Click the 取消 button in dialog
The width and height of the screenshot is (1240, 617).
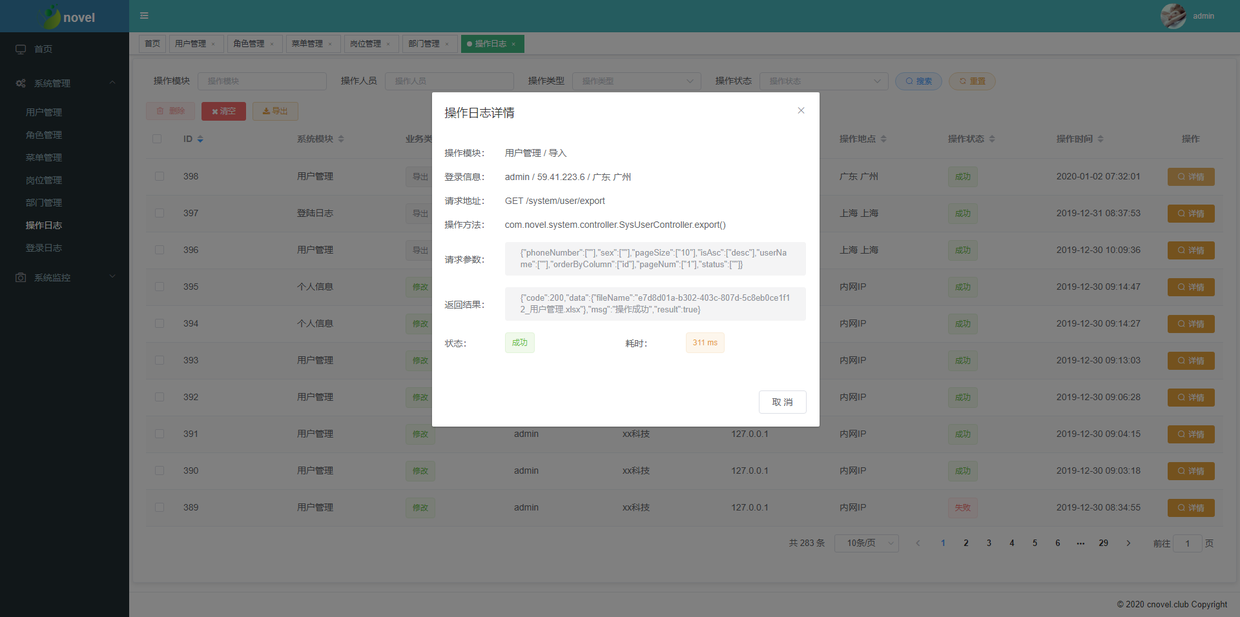tap(782, 402)
